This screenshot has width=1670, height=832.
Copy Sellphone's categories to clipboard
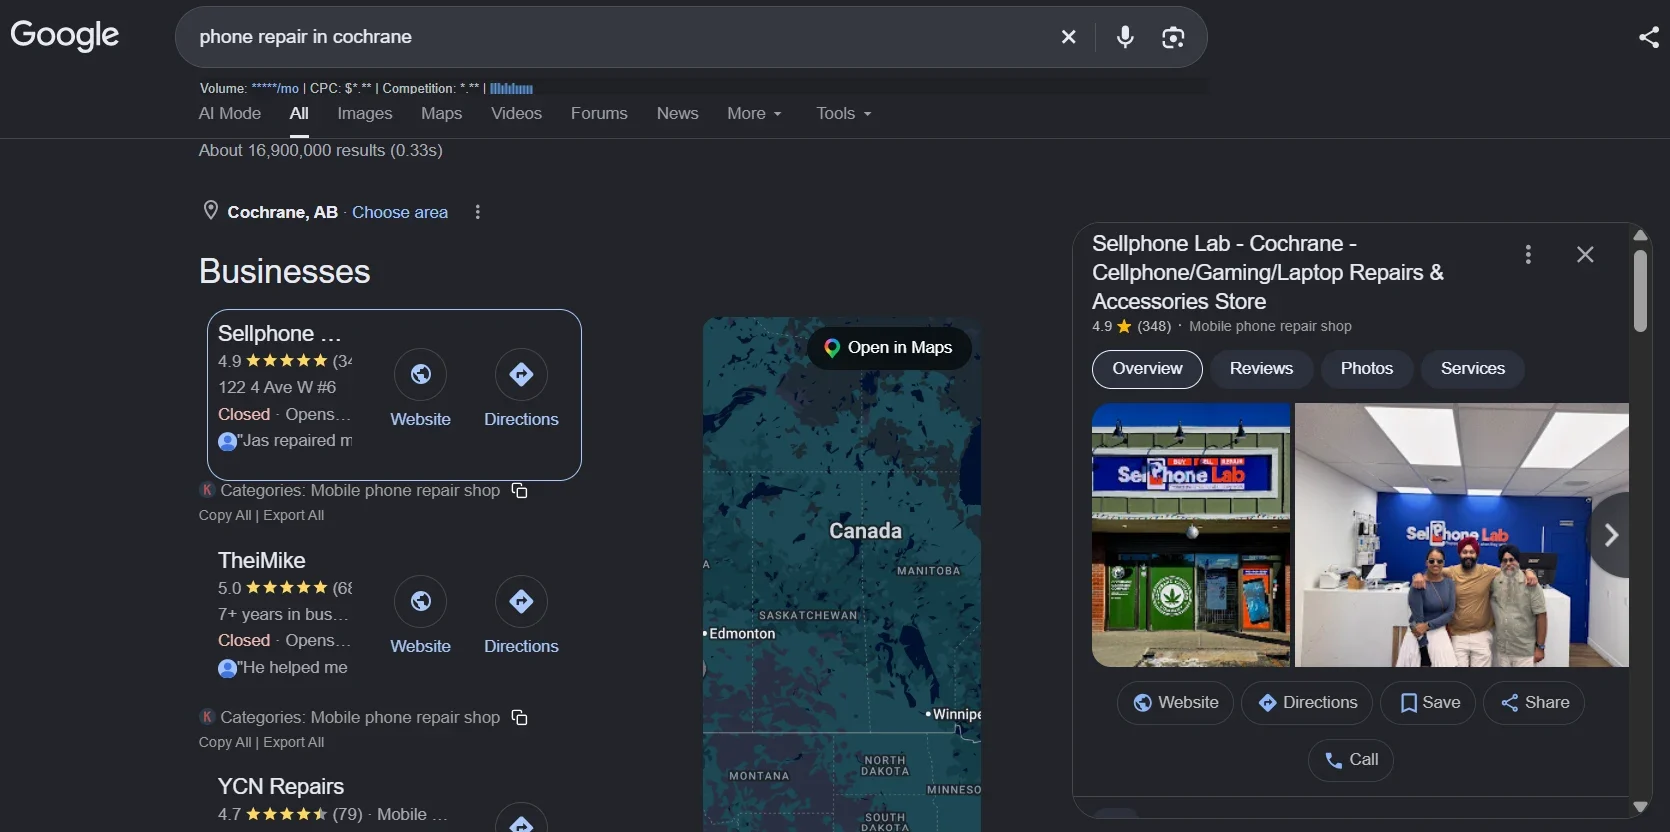[x=520, y=490]
